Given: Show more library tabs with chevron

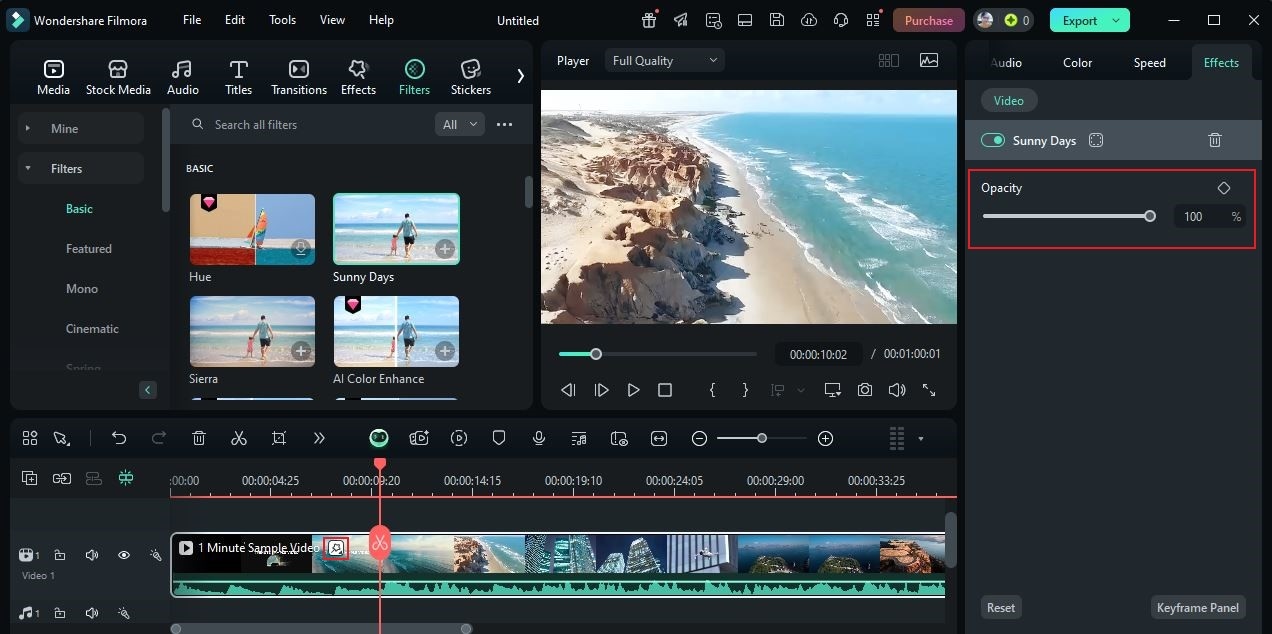Looking at the screenshot, I should click(520, 76).
